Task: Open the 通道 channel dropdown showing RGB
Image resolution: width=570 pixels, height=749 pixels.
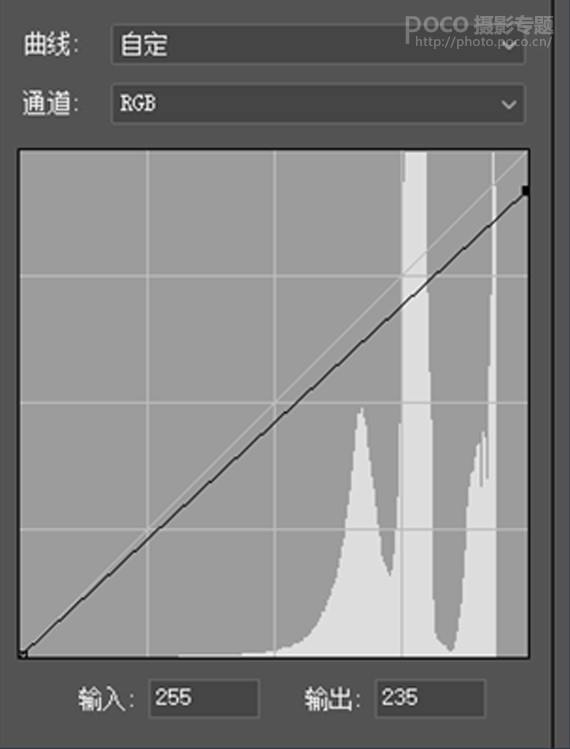Action: 318,104
